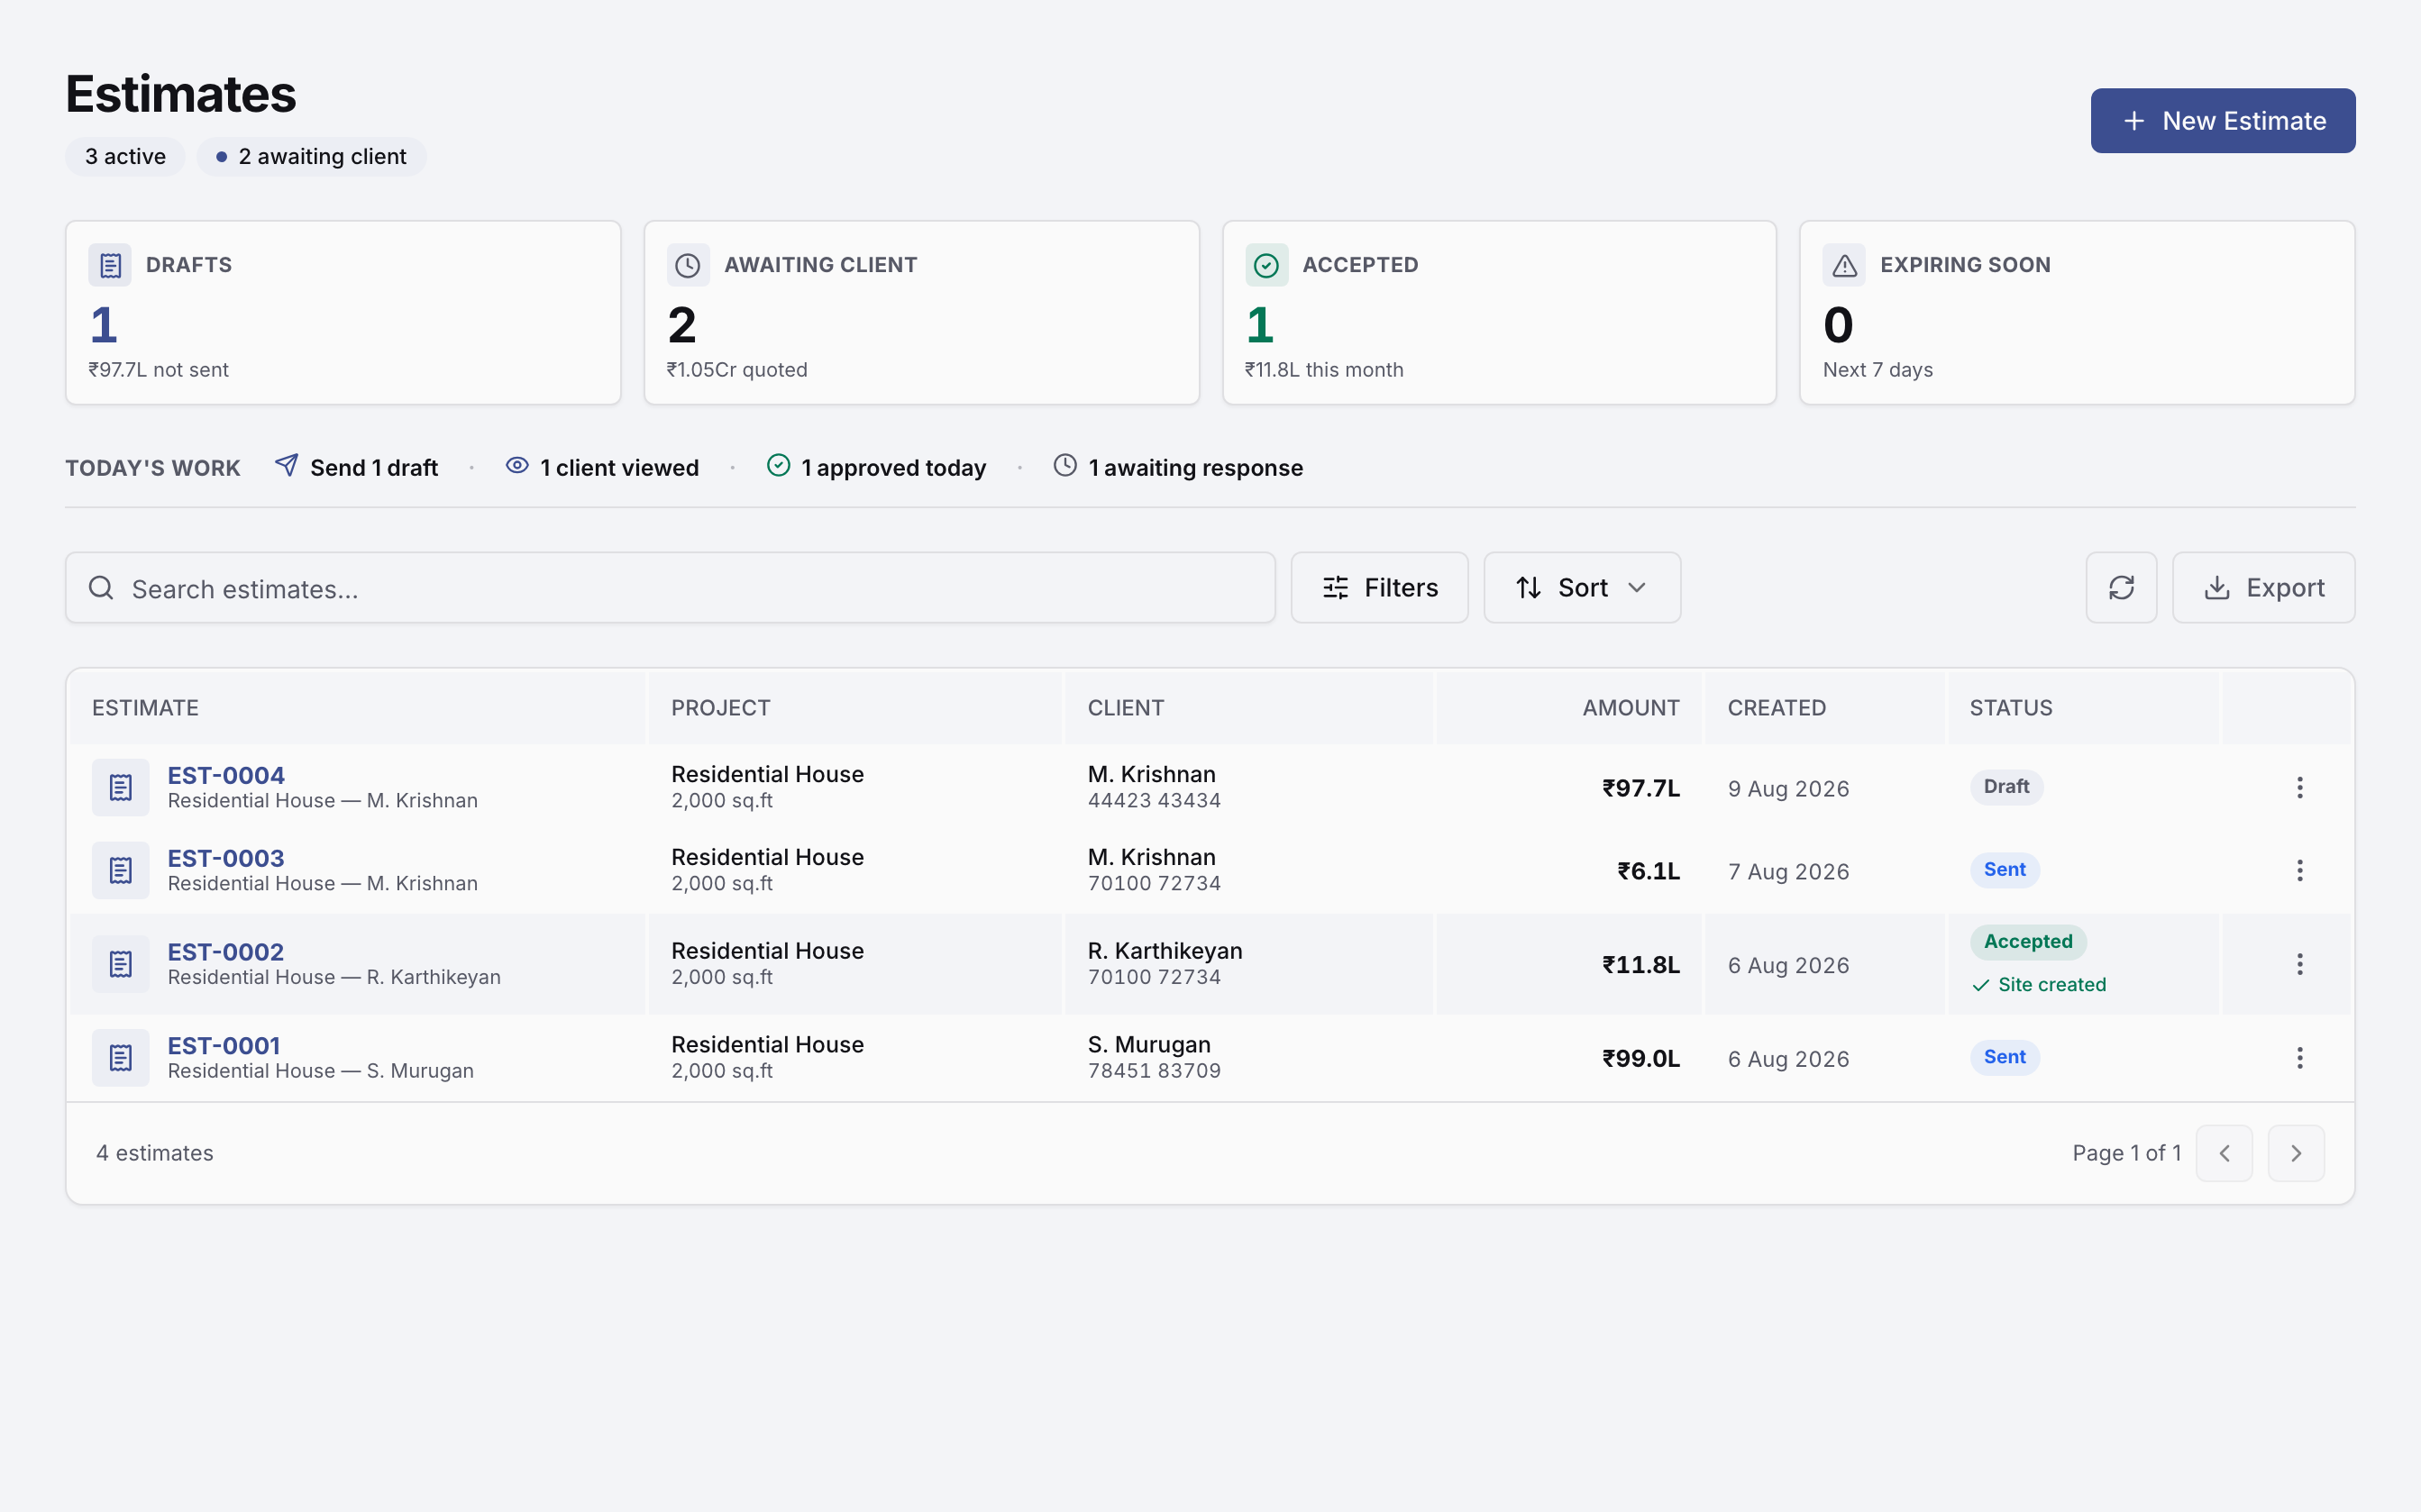Click the Drafts card document icon
This screenshot has width=2421, height=1512.
tap(110, 265)
